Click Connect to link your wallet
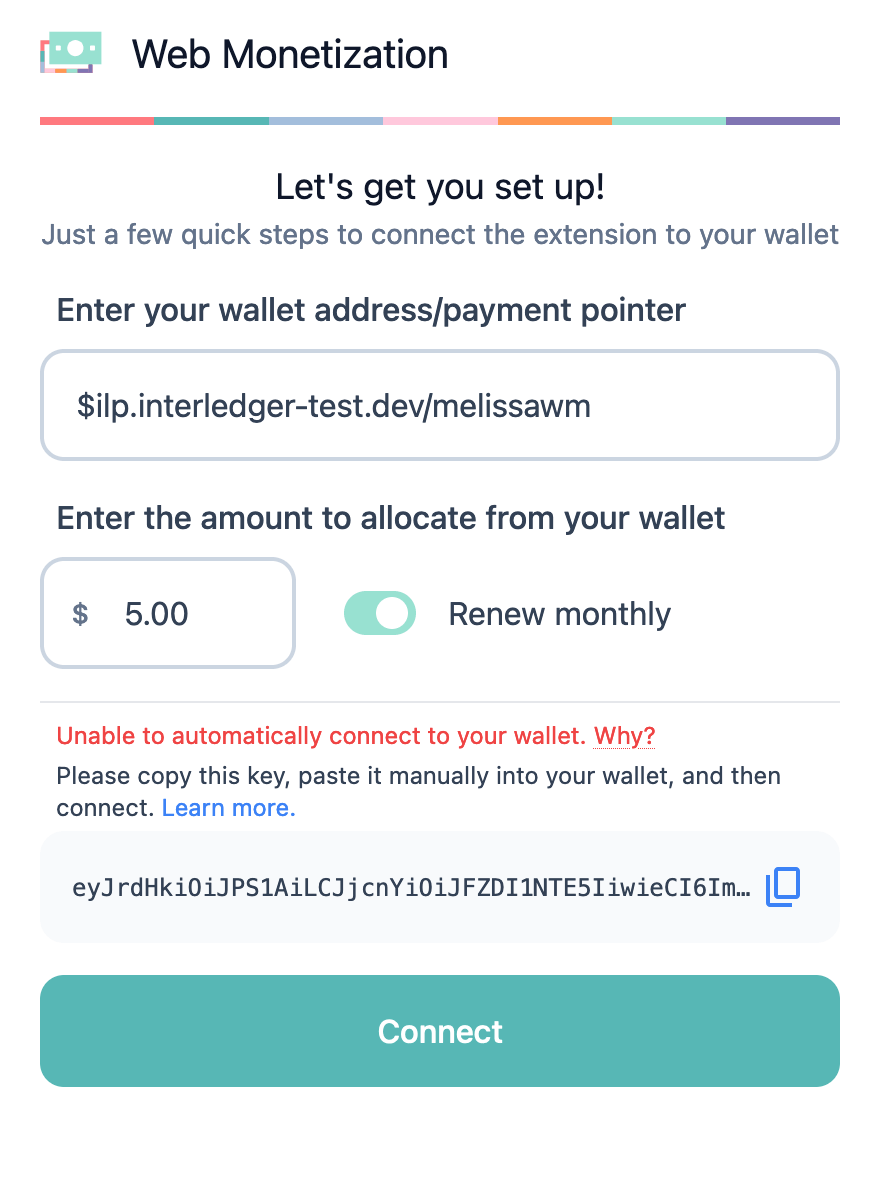Screen dimensions: 880x1180 (x=440, y=1031)
